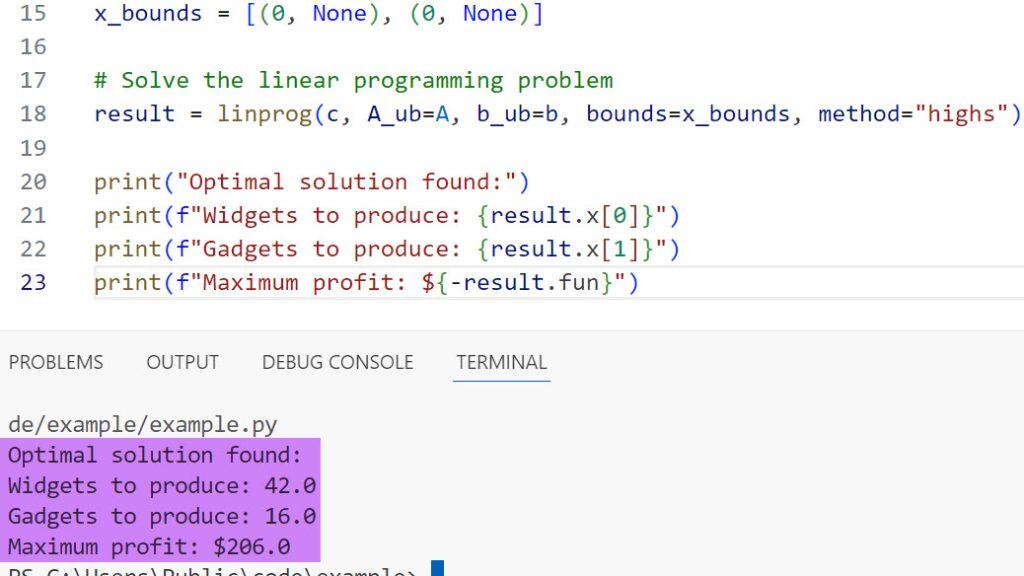Click the empty line 16 number
Viewport: 1024px width, 576px height.
click(x=33, y=47)
